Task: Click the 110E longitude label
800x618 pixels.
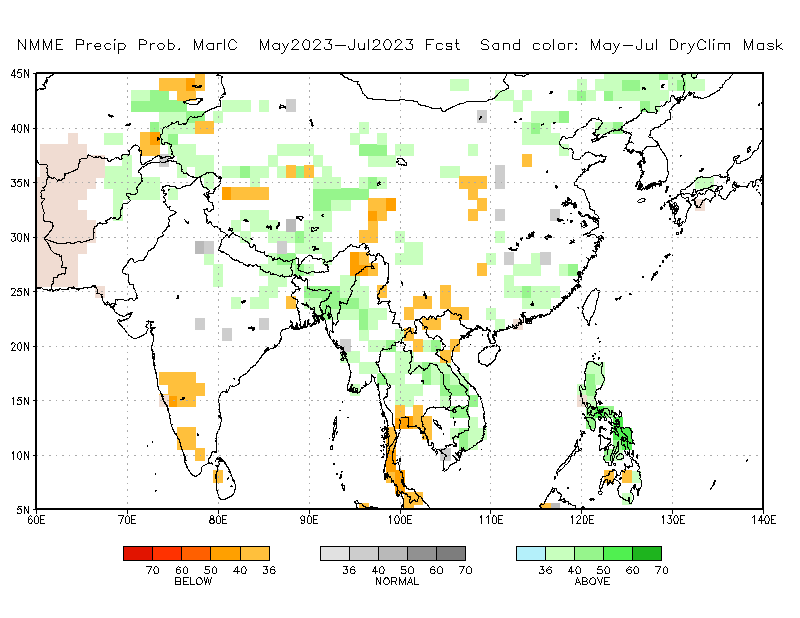Action: (x=491, y=520)
